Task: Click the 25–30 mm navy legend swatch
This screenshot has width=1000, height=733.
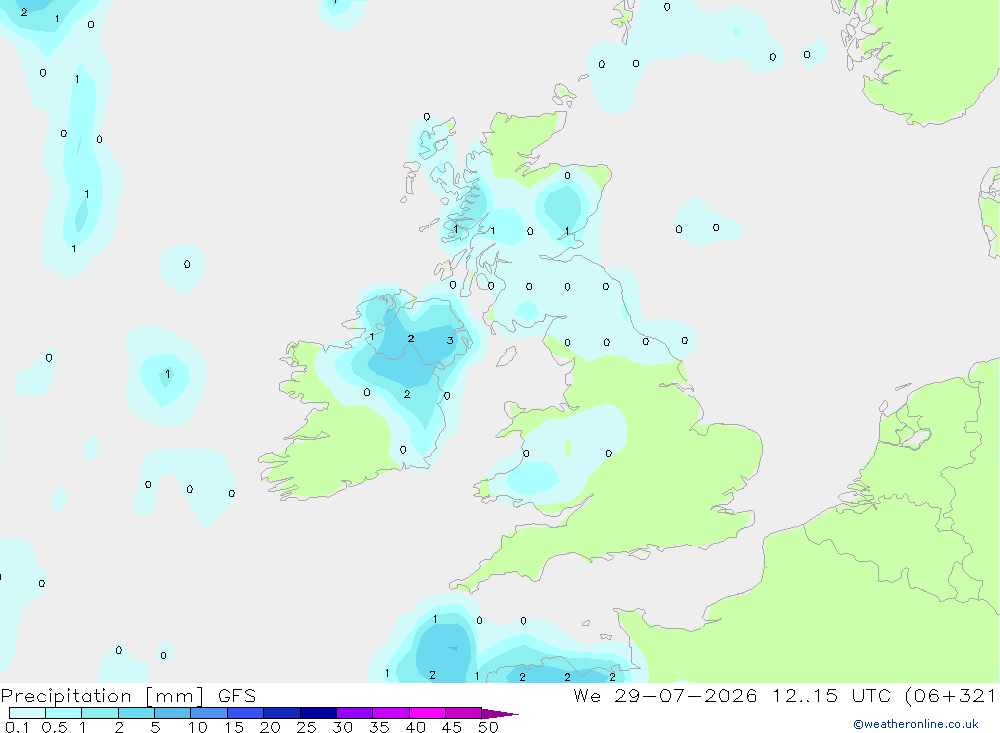Action: [318, 713]
